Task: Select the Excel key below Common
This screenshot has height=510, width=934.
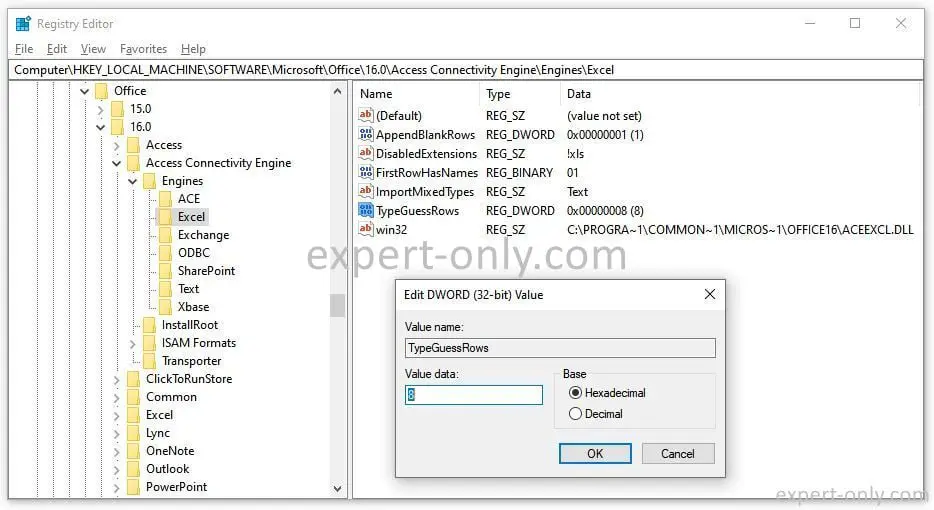Action: (x=160, y=415)
